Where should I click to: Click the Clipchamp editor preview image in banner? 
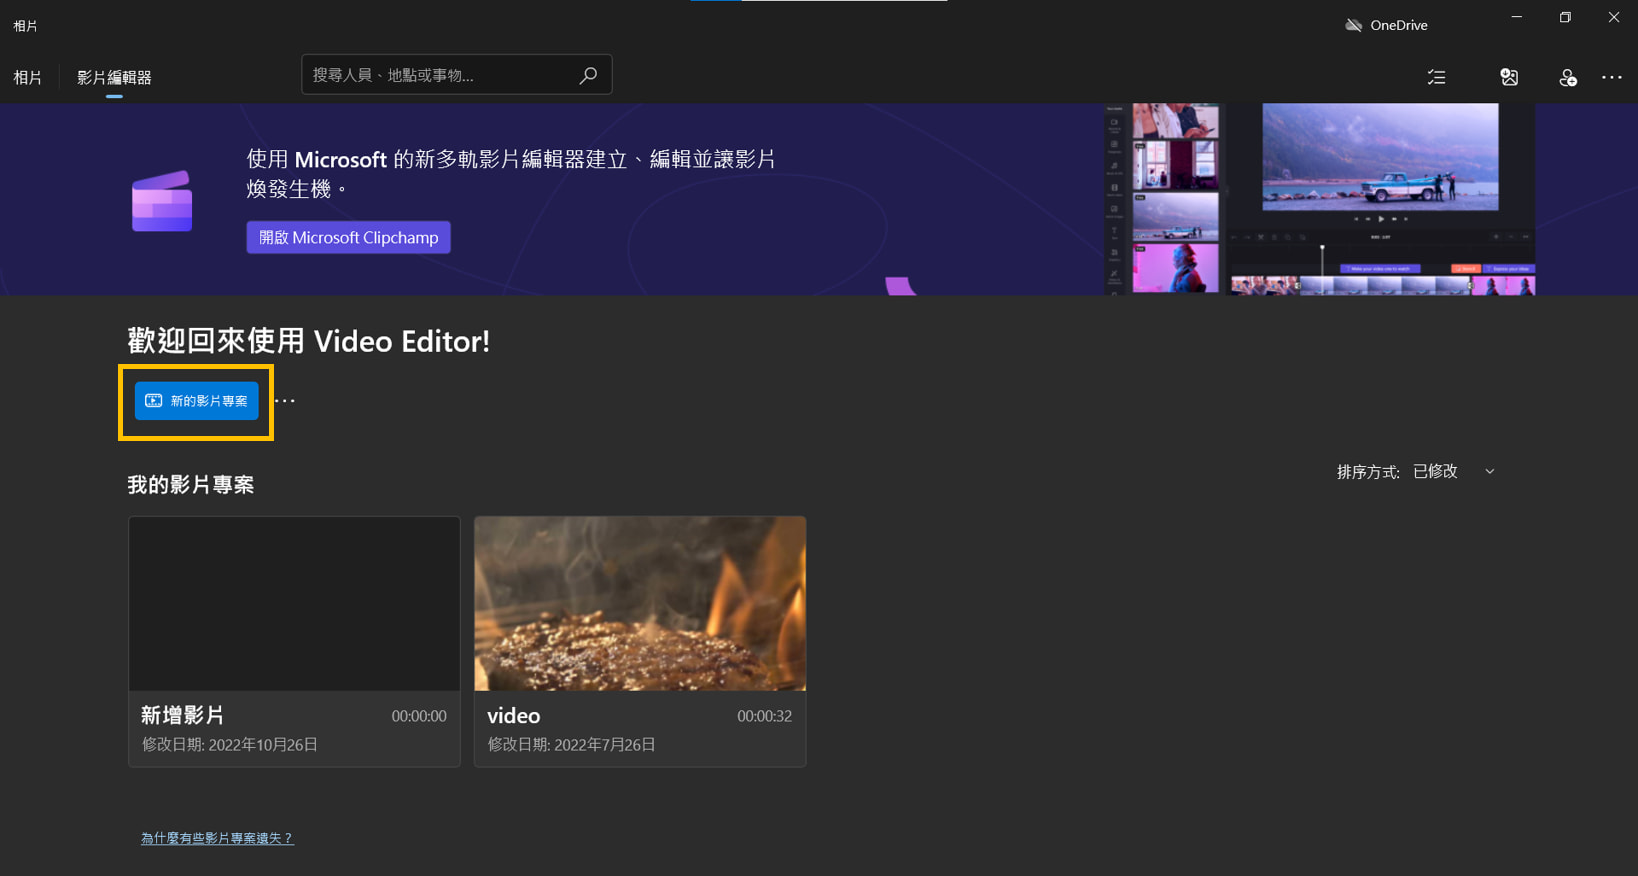pyautogui.click(x=1320, y=199)
